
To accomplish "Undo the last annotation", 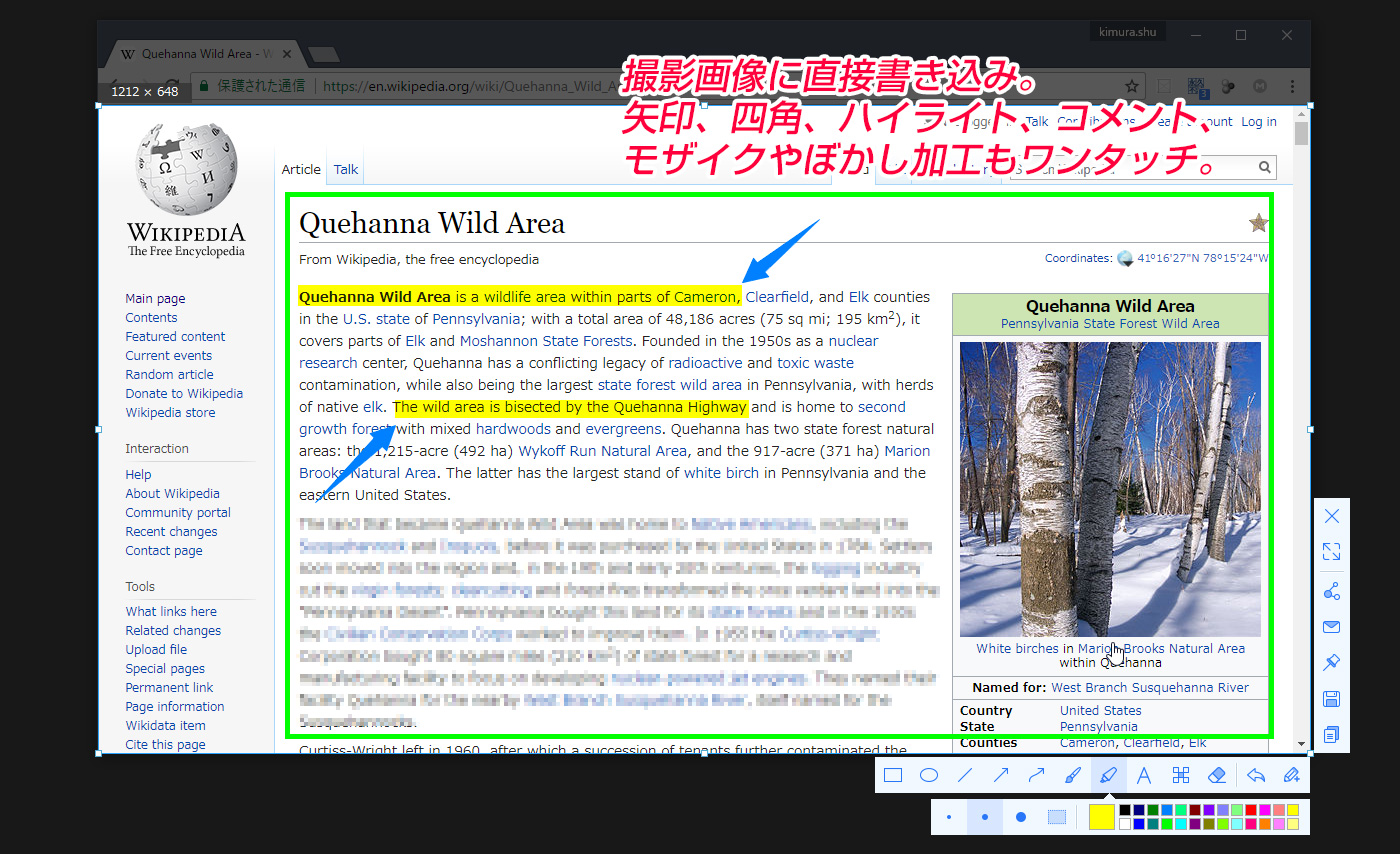I will 1257,775.
